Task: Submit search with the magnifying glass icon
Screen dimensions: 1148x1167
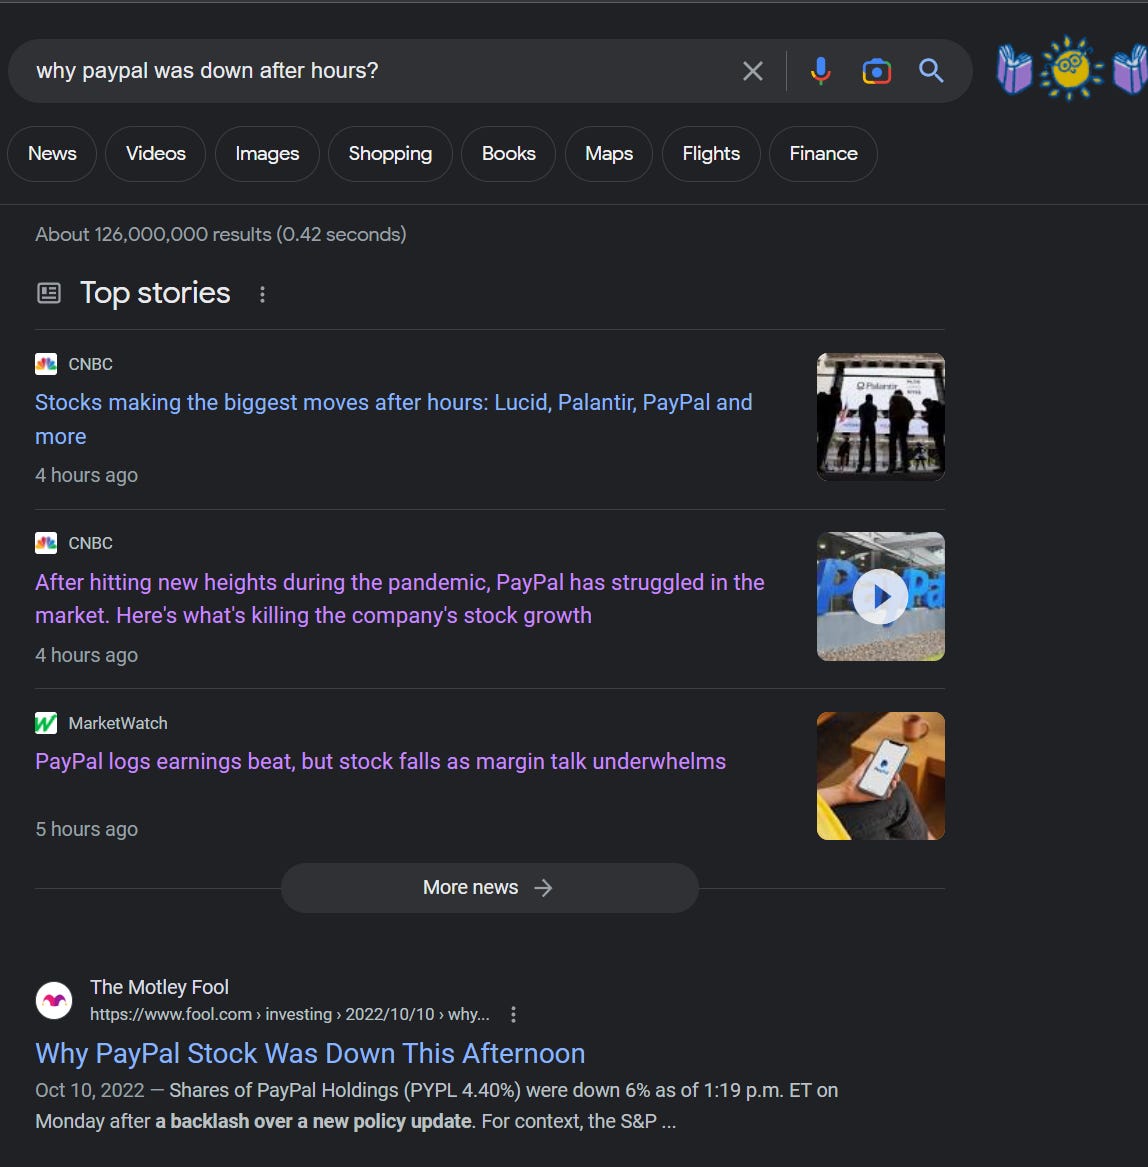Action: tap(931, 71)
